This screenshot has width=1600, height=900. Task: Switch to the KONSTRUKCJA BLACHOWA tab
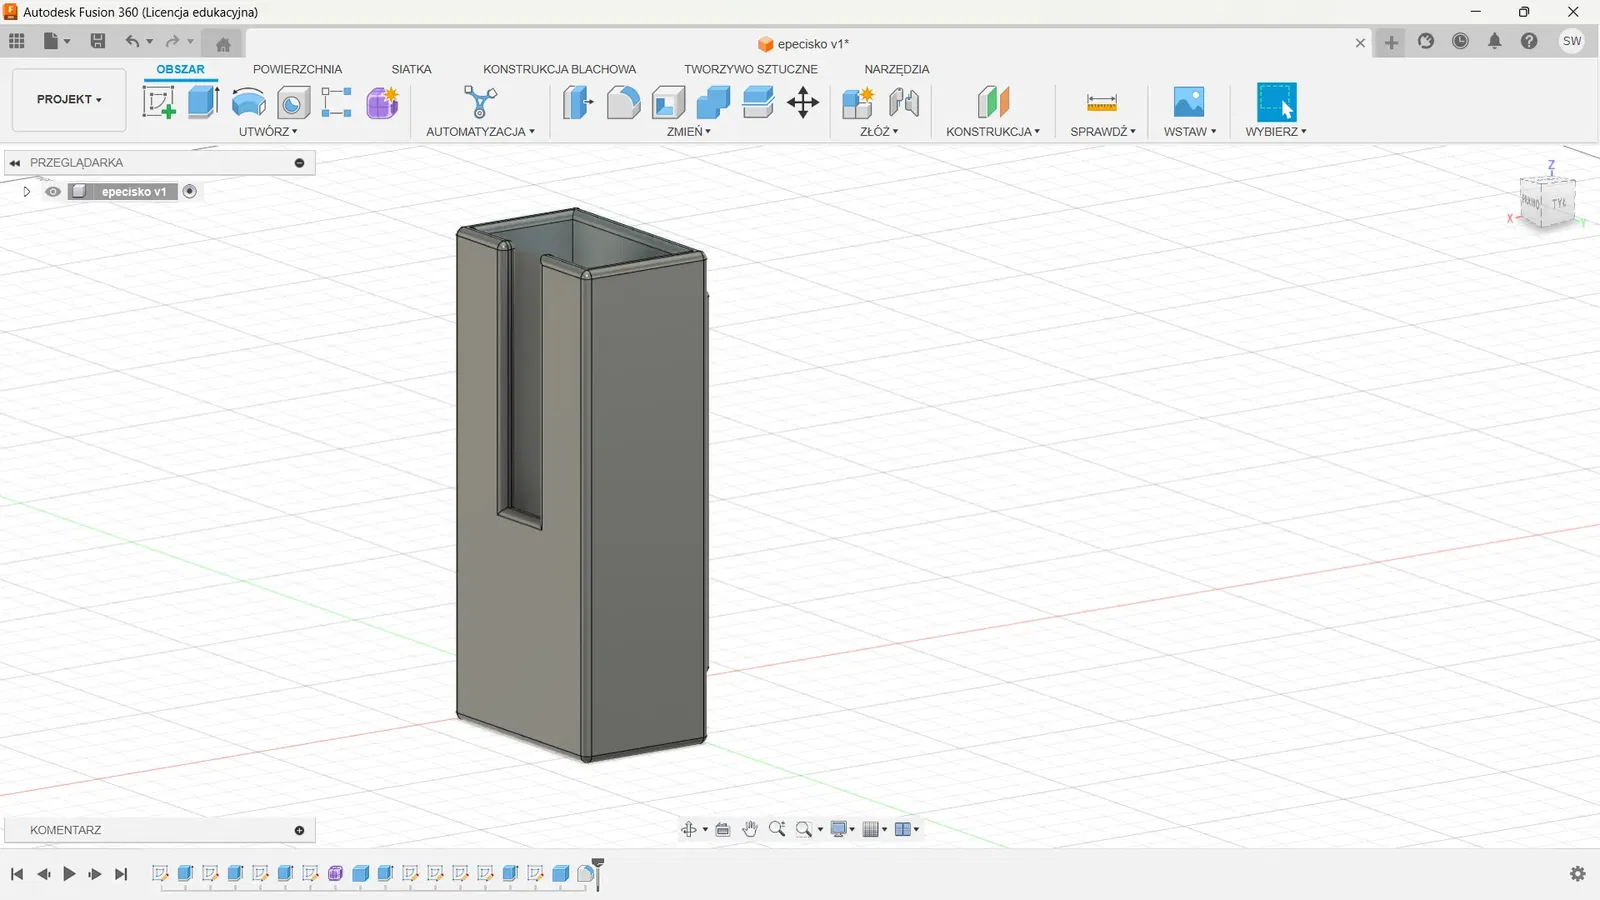[559, 69]
